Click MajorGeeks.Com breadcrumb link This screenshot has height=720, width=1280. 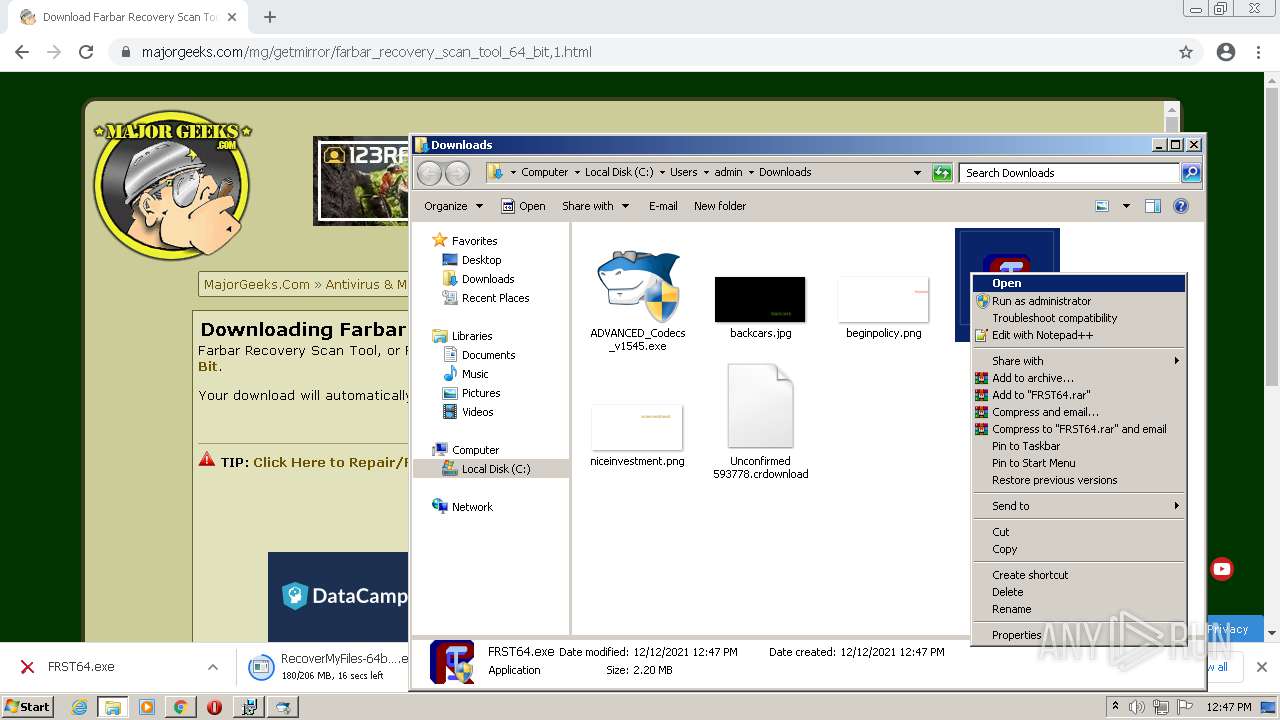(x=257, y=284)
